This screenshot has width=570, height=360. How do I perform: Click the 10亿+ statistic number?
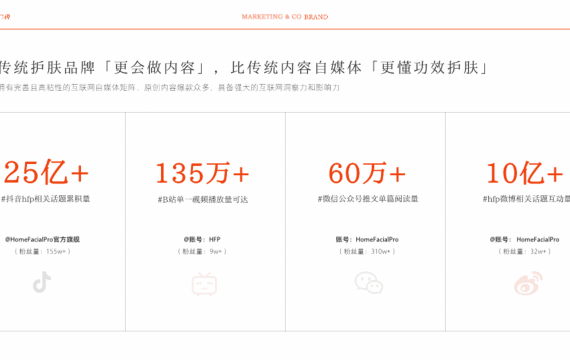pos(525,173)
